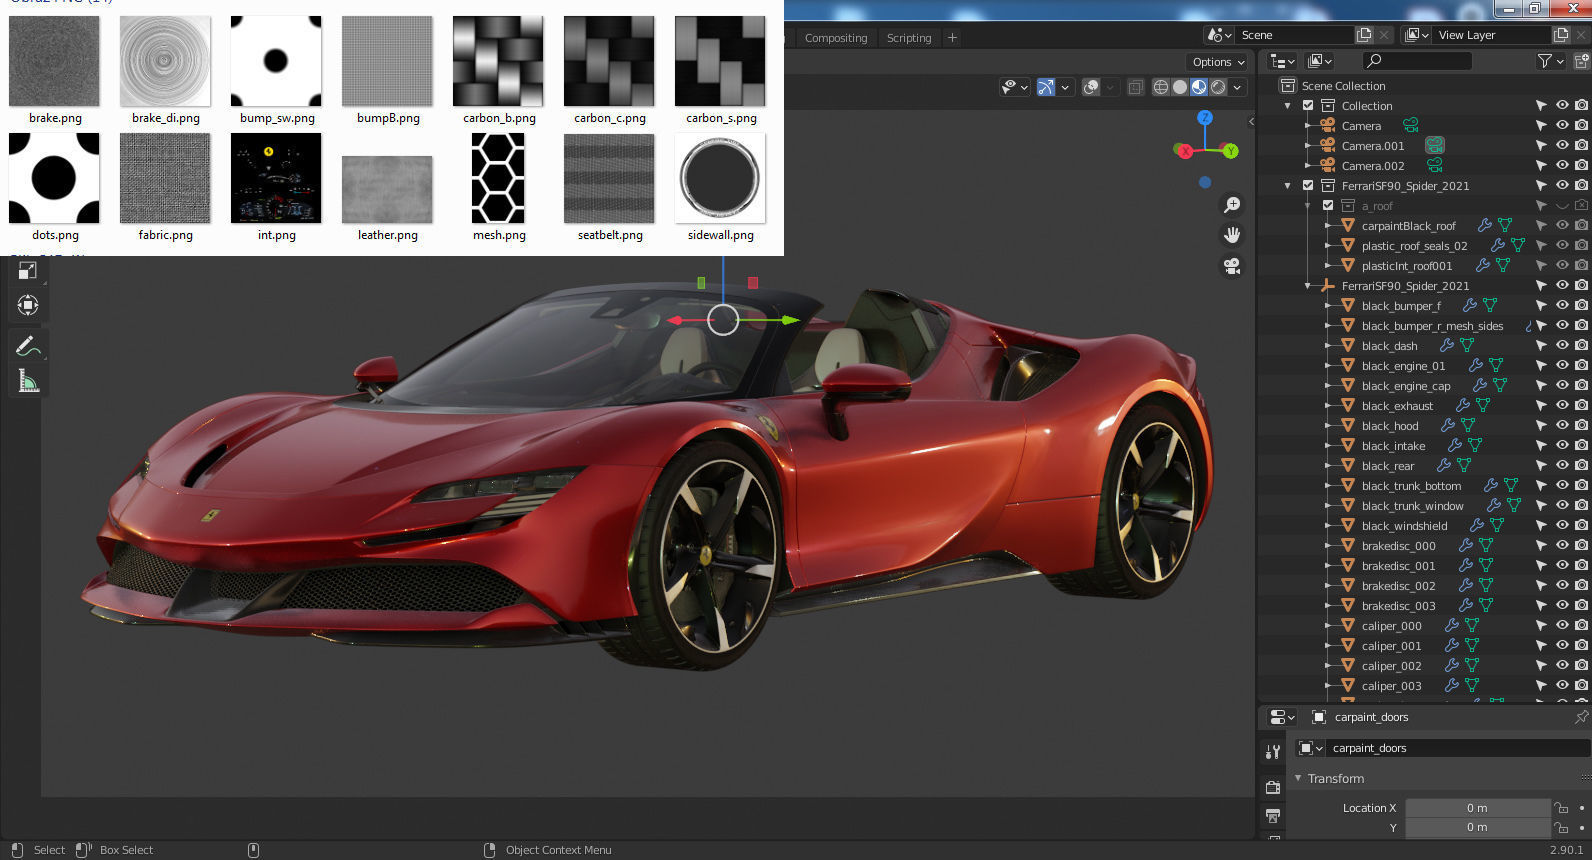Switch to material preview shading mode
Screen dimensions: 1592x860
coord(1199,87)
